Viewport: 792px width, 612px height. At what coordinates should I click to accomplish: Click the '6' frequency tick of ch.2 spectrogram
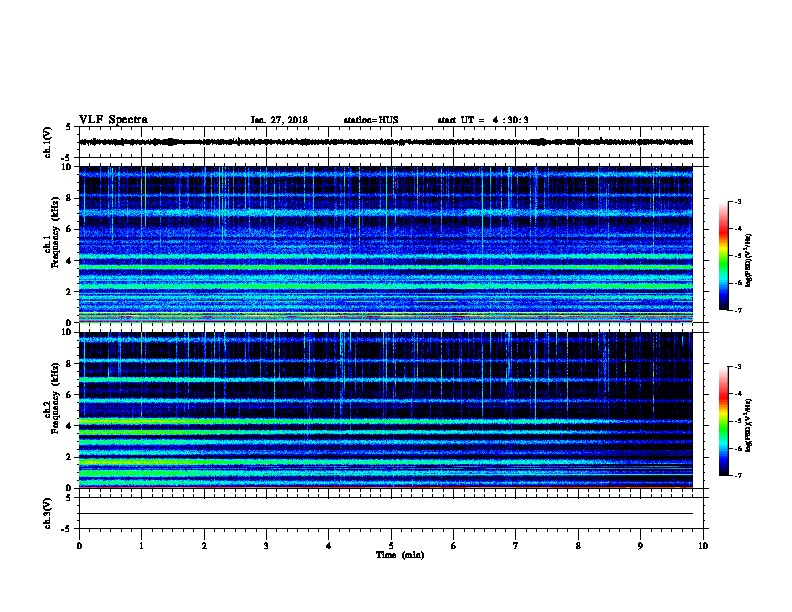69,394
